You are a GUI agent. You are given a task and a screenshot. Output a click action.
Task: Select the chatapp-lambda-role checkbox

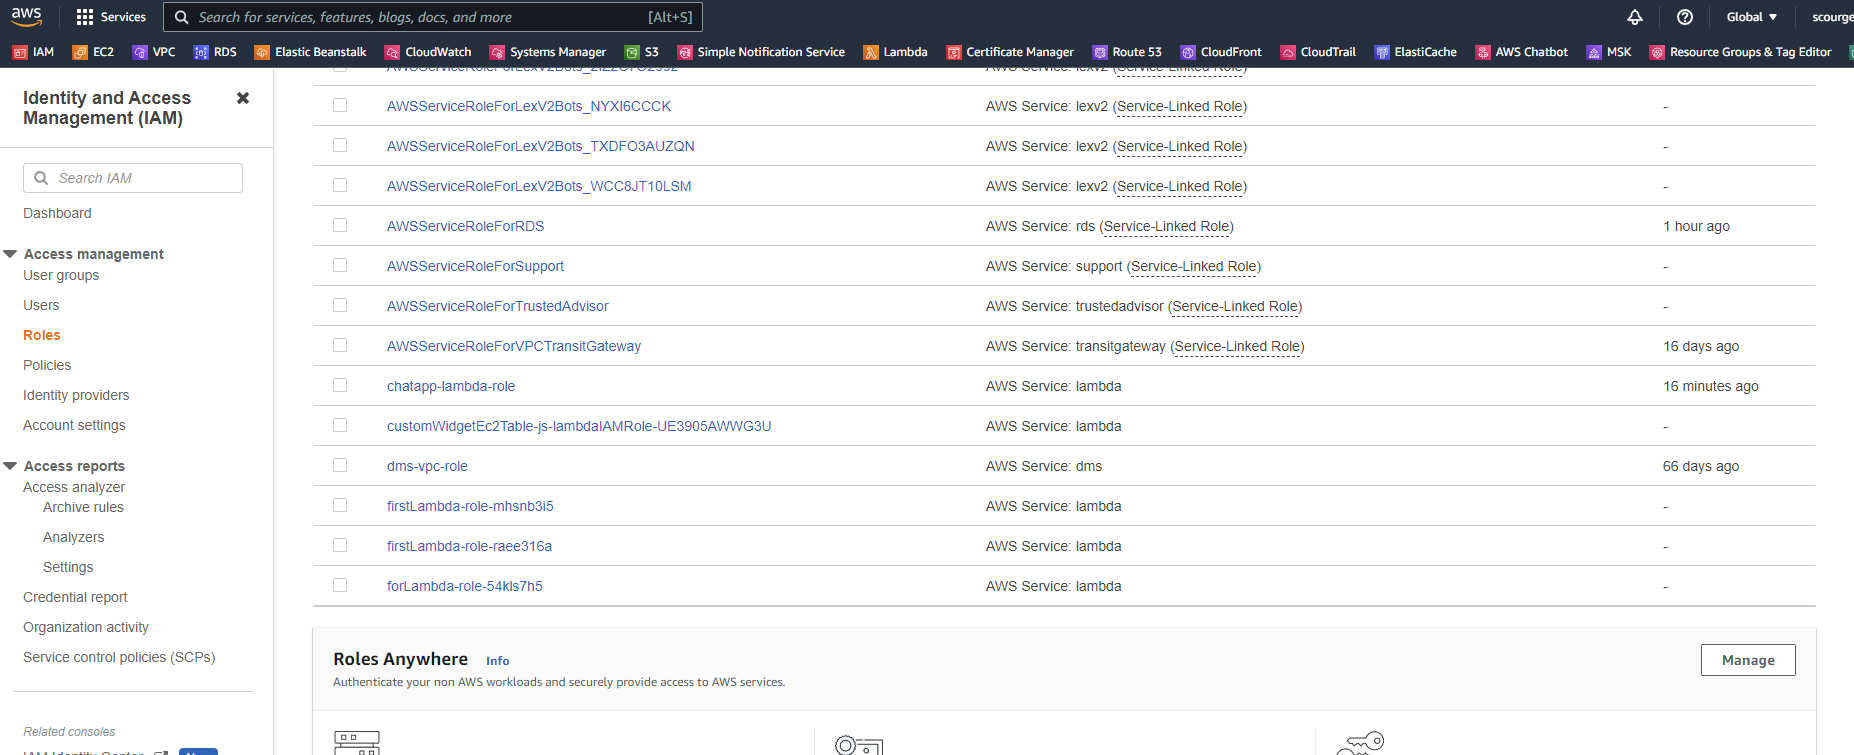340,385
